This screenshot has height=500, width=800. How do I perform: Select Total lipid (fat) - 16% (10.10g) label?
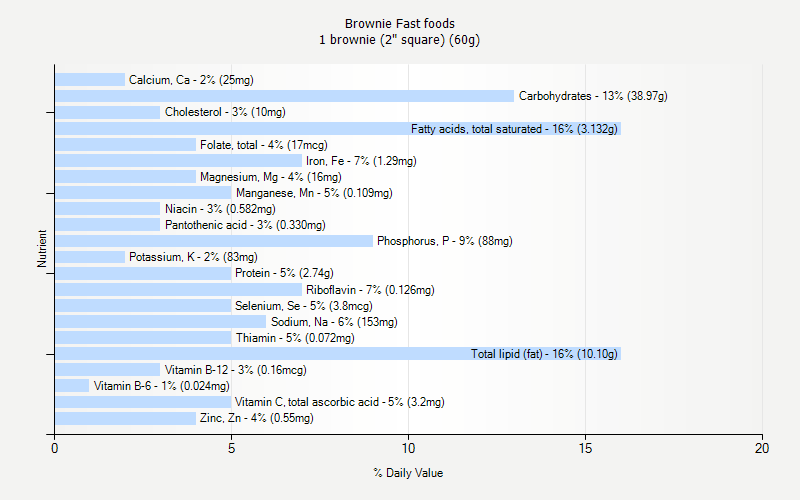pos(544,354)
